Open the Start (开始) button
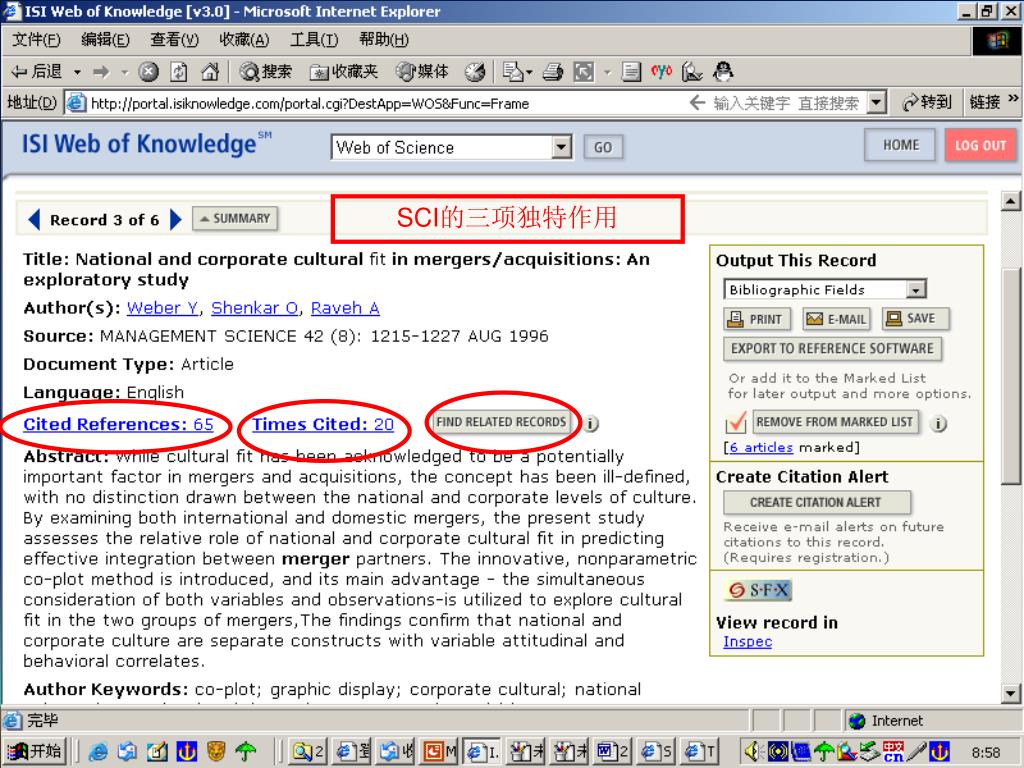Viewport: 1024px width, 768px height. [x=35, y=752]
